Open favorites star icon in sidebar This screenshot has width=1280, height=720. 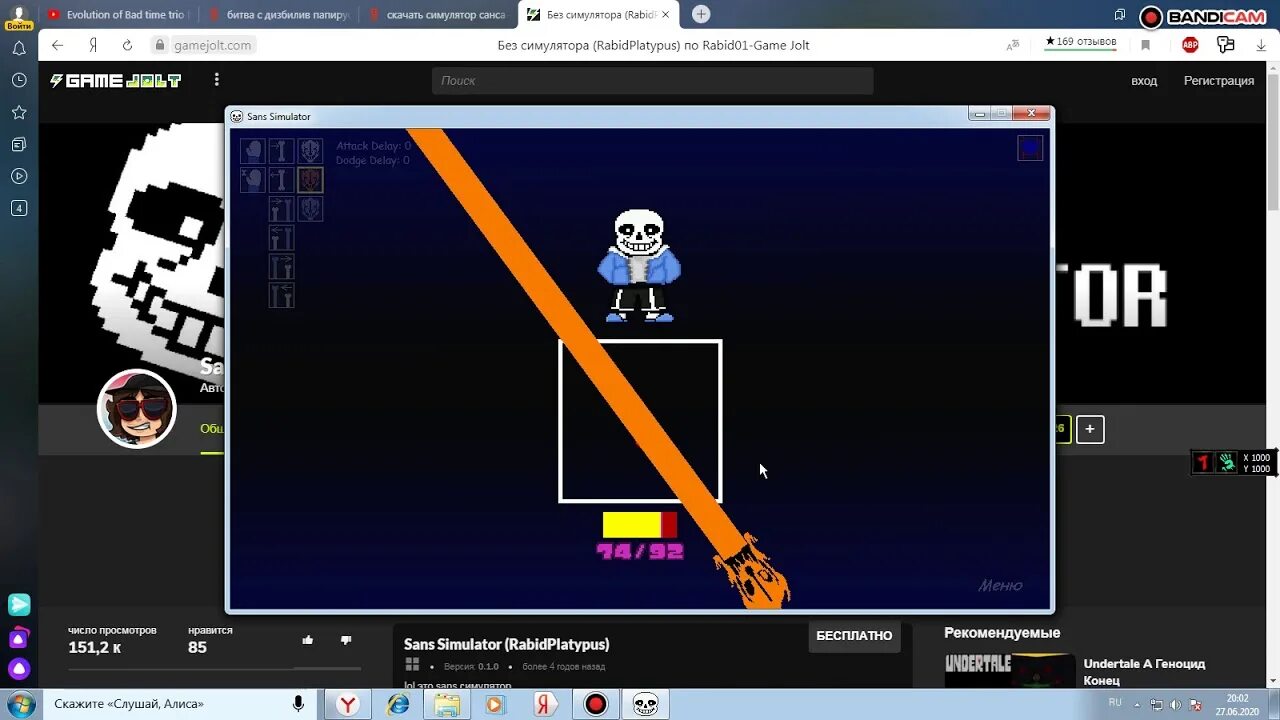coord(18,112)
